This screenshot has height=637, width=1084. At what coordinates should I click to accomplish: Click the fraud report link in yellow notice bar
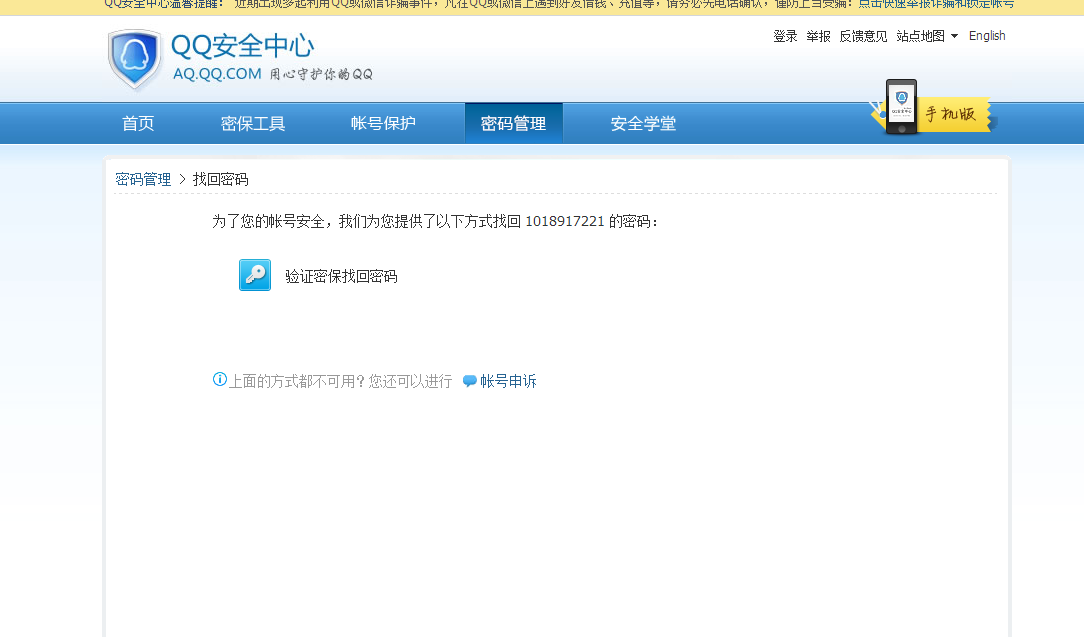[936, 4]
